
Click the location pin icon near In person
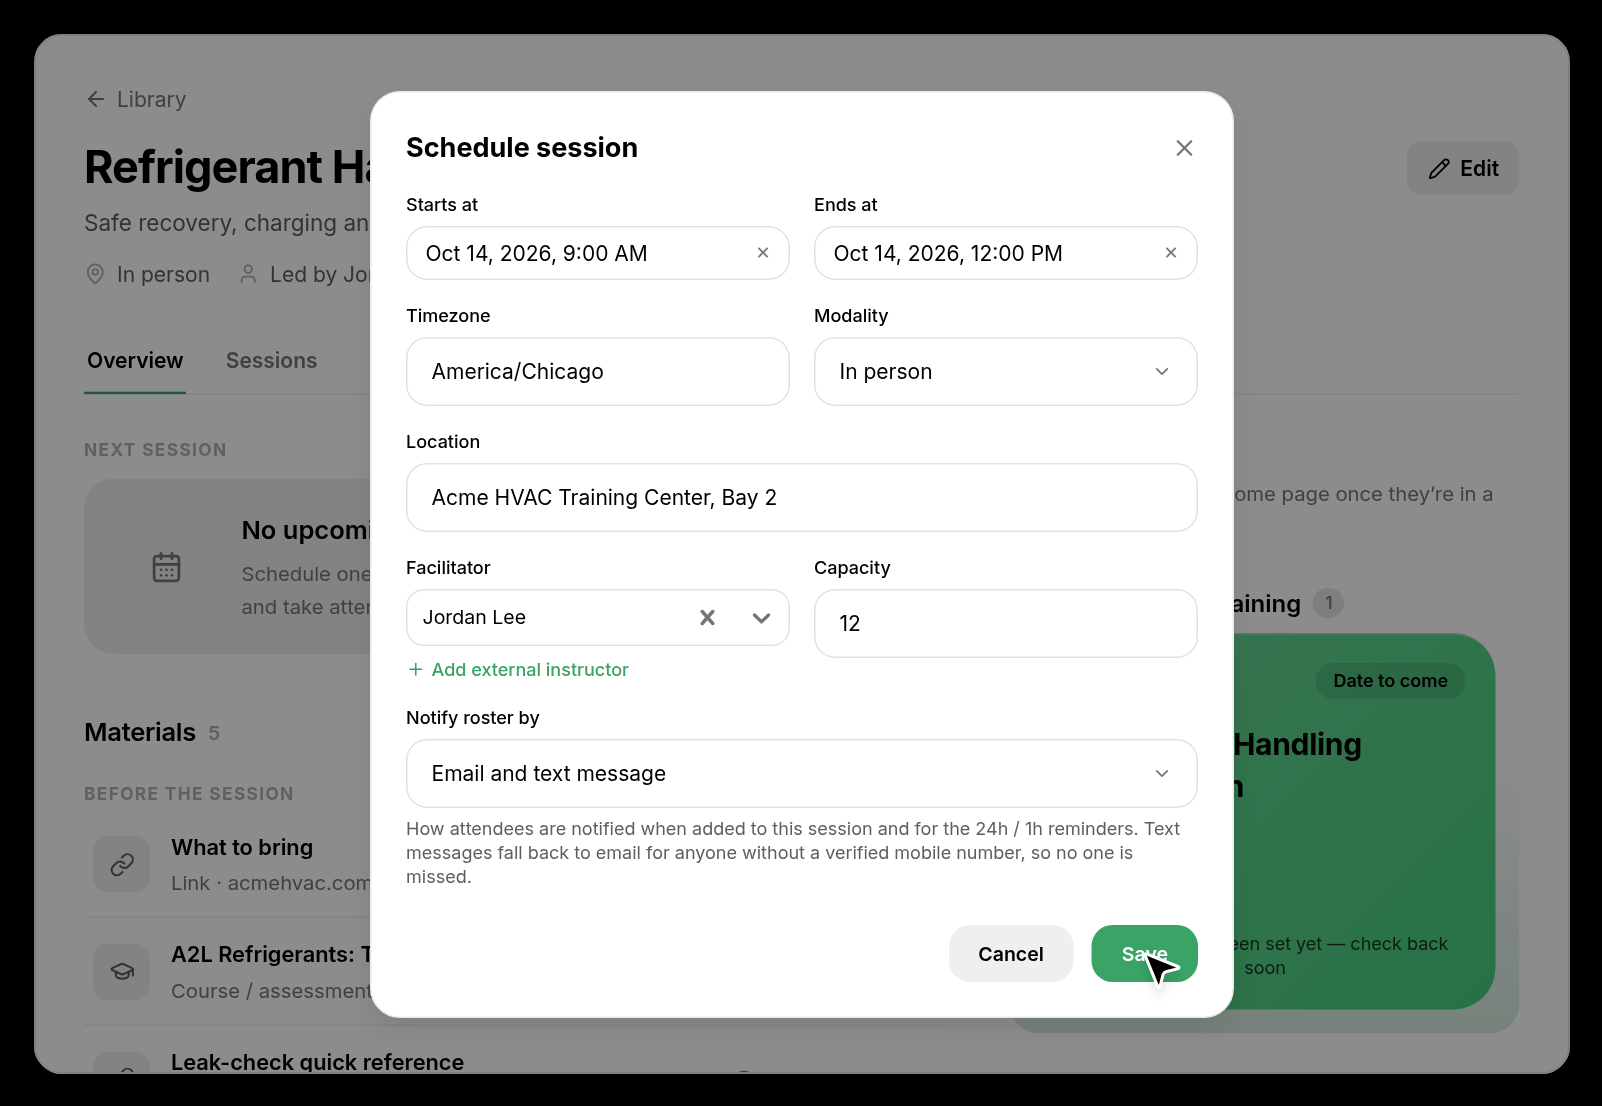(95, 274)
